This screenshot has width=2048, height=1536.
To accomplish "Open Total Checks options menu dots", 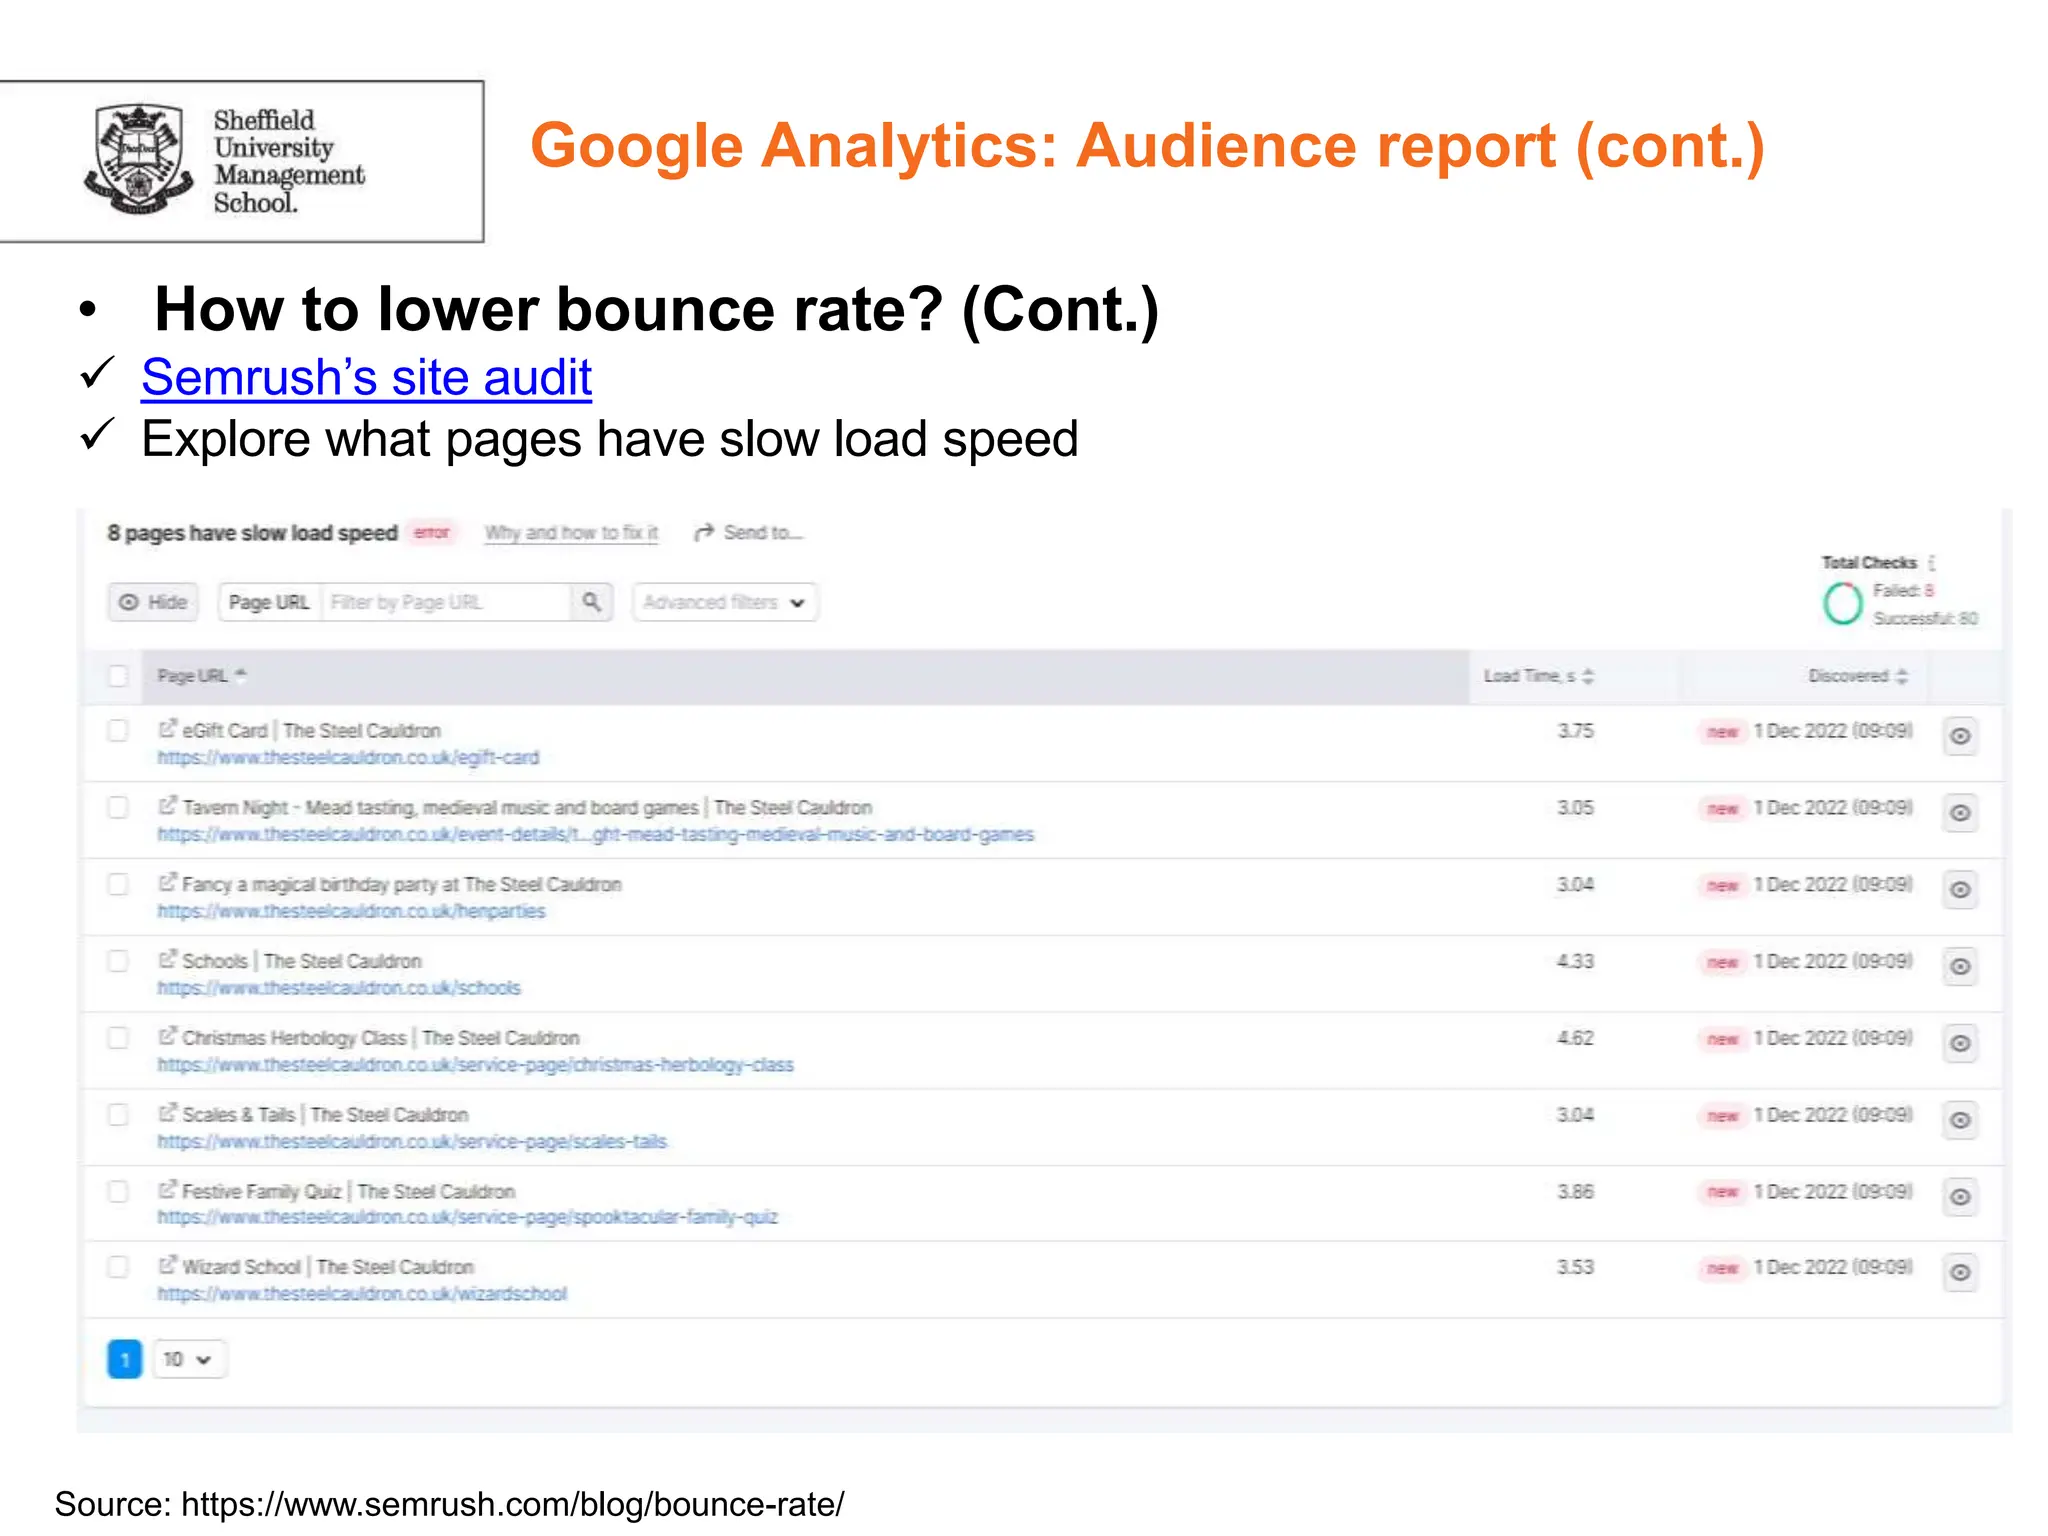I will tap(1932, 563).
